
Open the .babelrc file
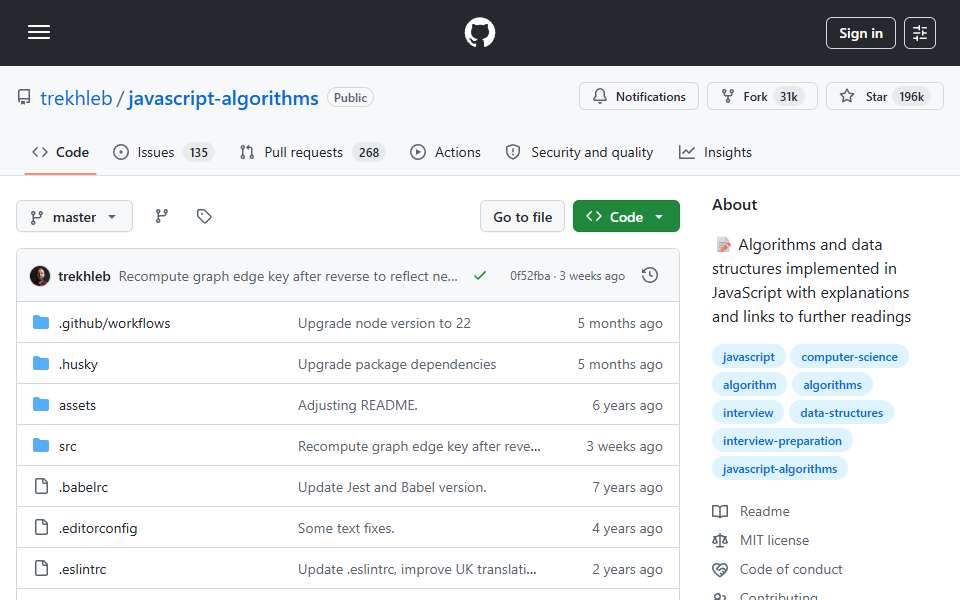tap(83, 487)
